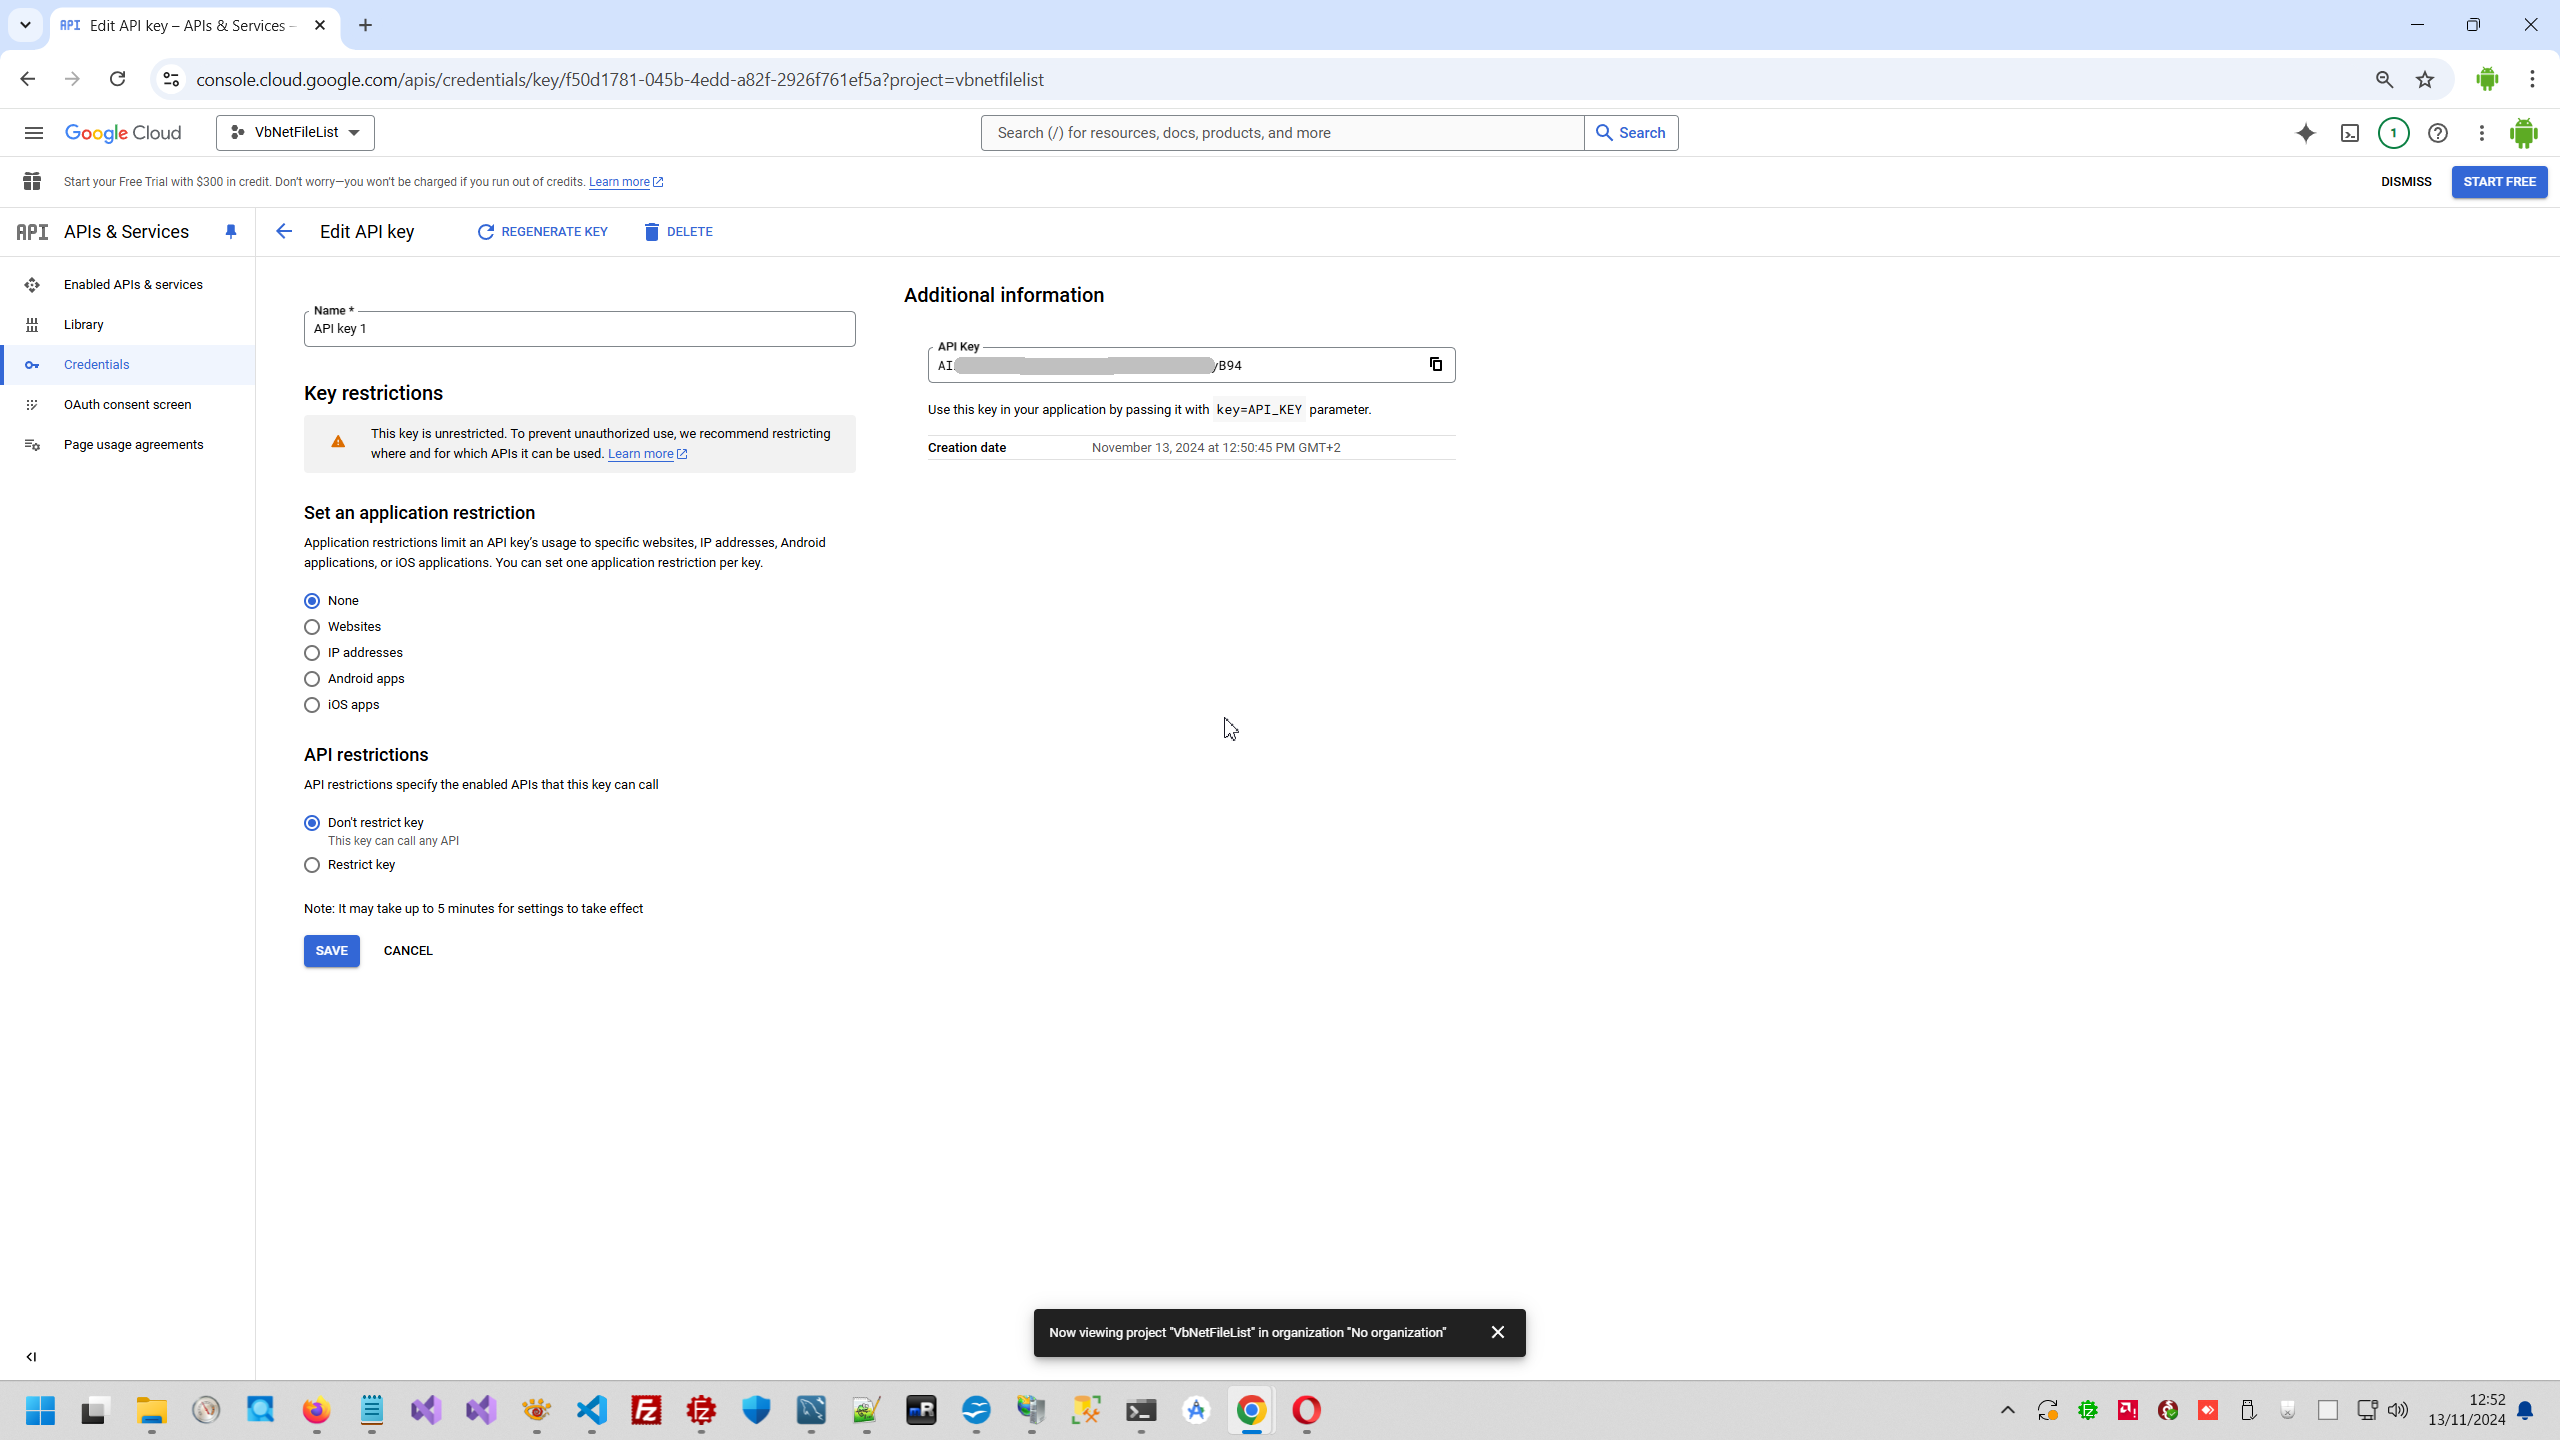Image resolution: width=2560 pixels, height=1440 pixels.
Task: Delete this API key using trash icon
Action: (652, 232)
